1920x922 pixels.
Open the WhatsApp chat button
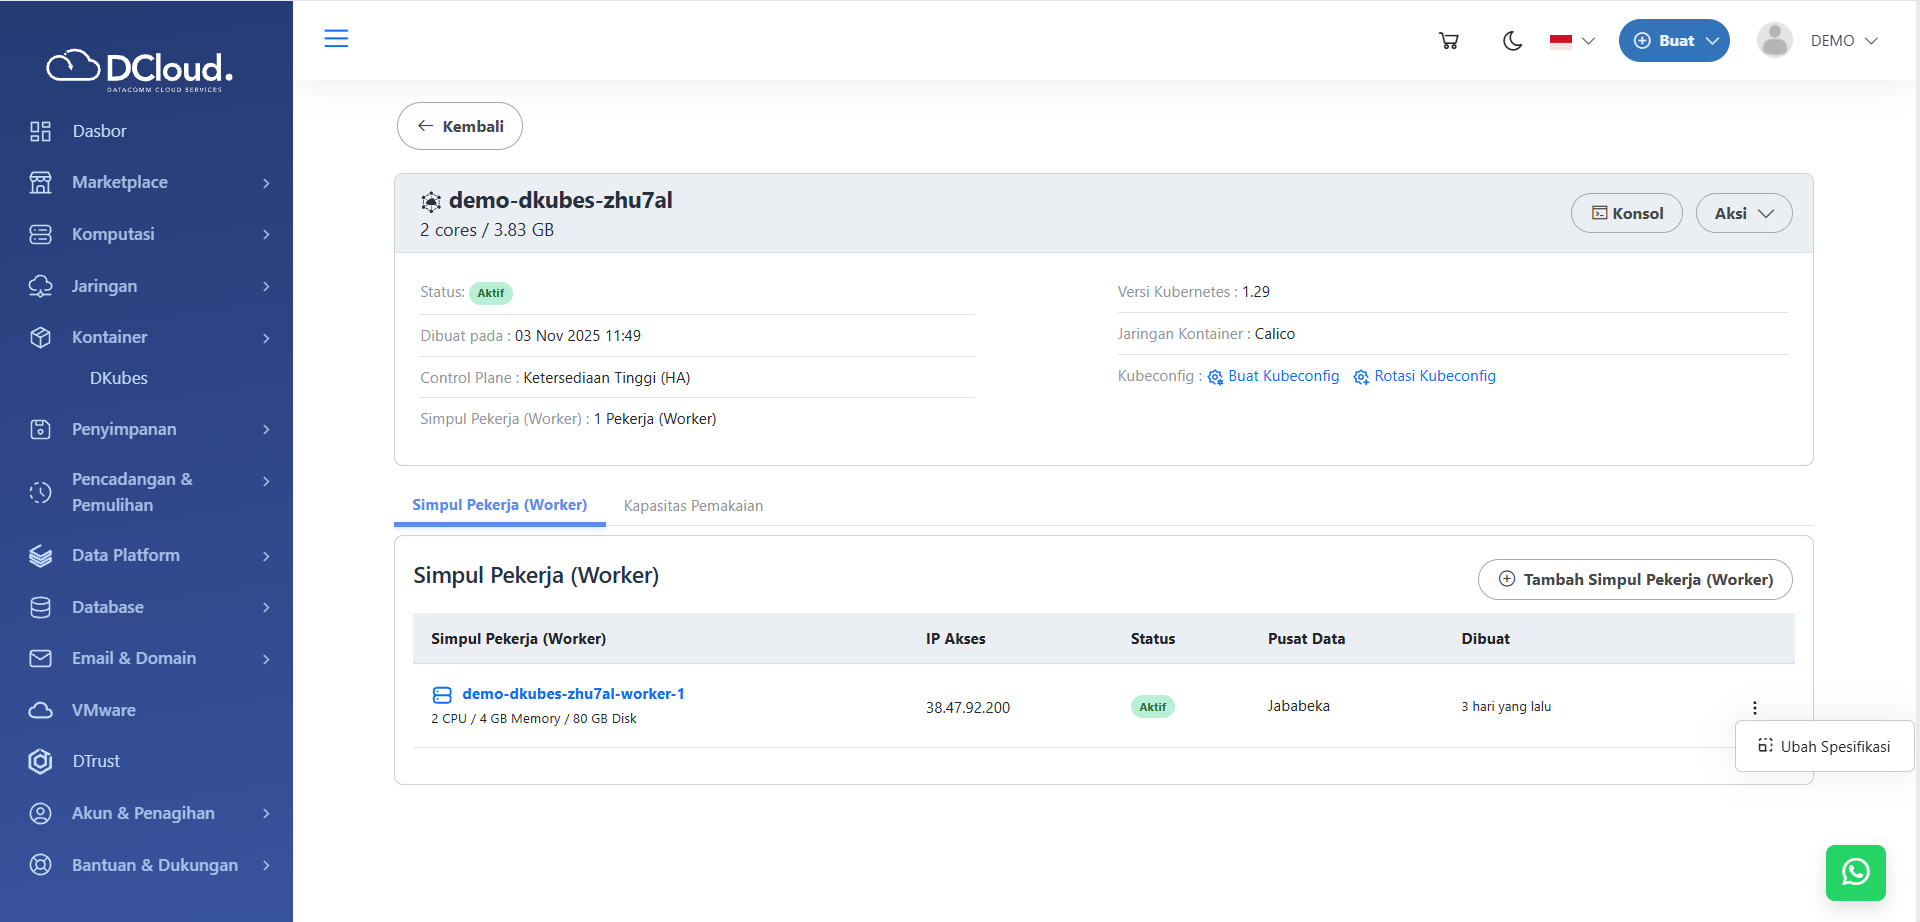[1855, 872]
